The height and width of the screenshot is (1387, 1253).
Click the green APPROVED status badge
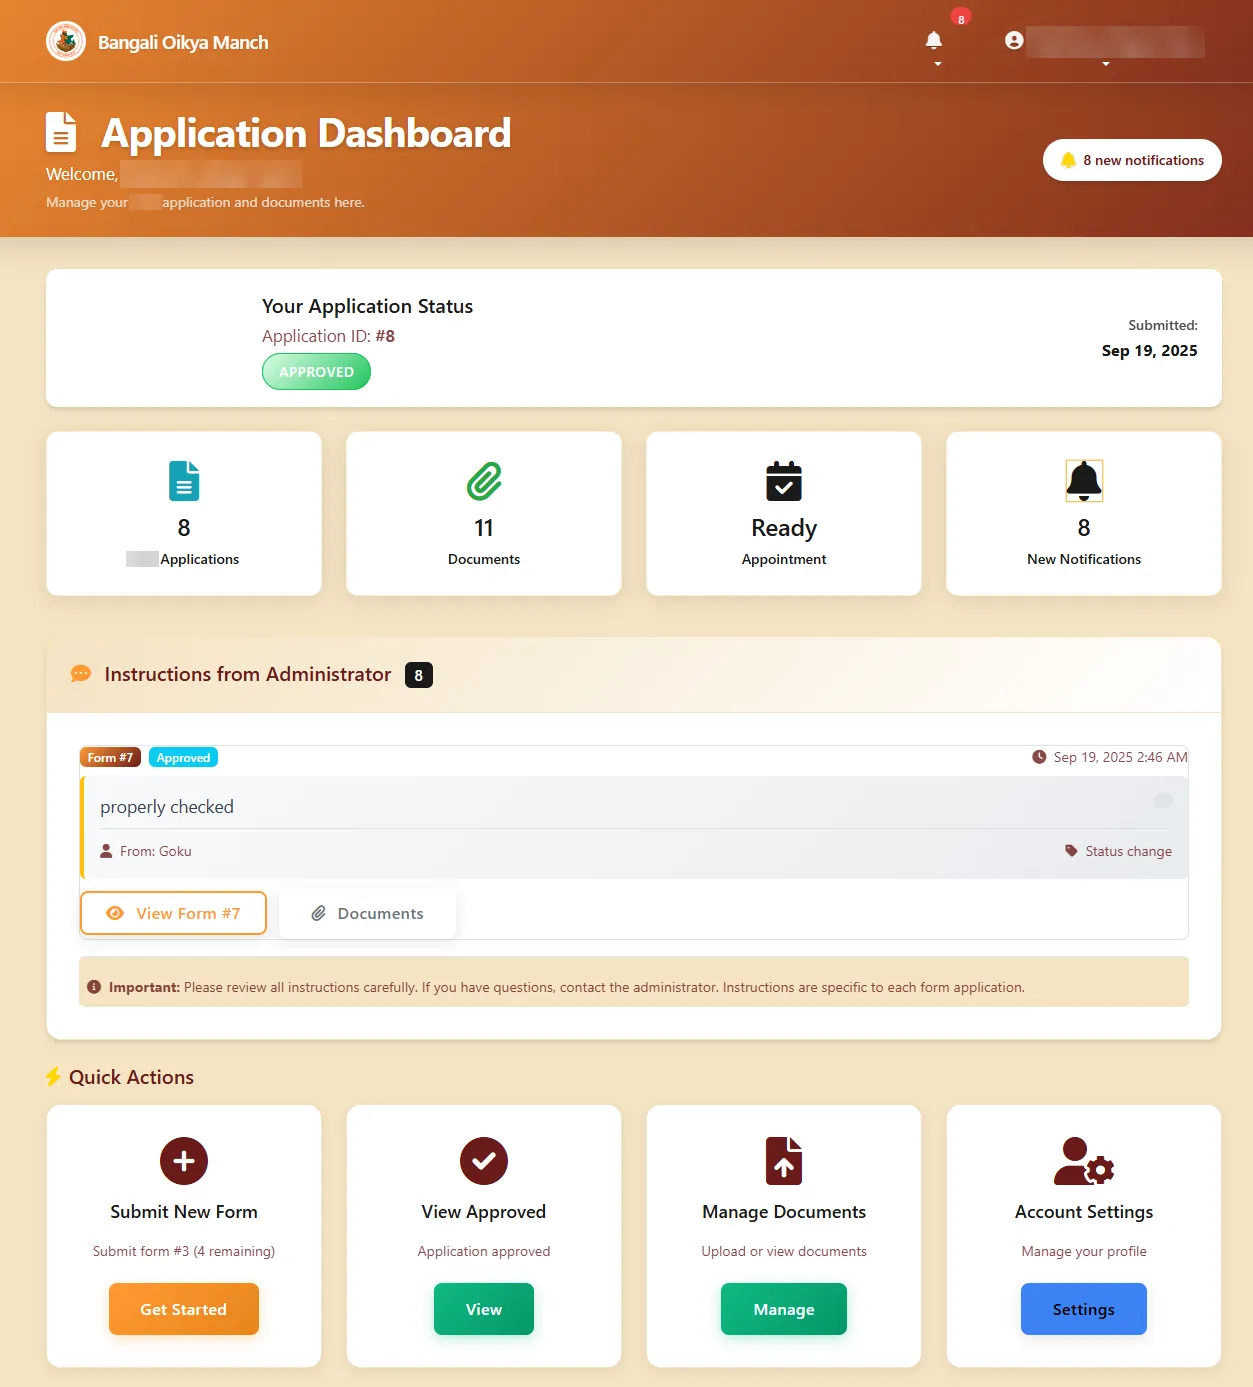(x=316, y=372)
